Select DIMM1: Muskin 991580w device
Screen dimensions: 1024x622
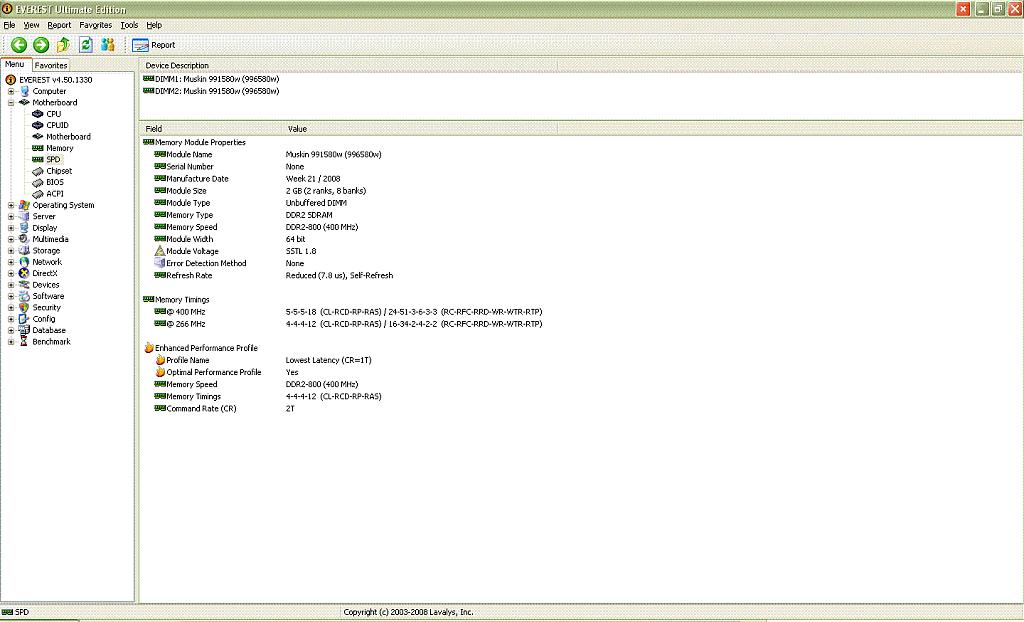211,79
